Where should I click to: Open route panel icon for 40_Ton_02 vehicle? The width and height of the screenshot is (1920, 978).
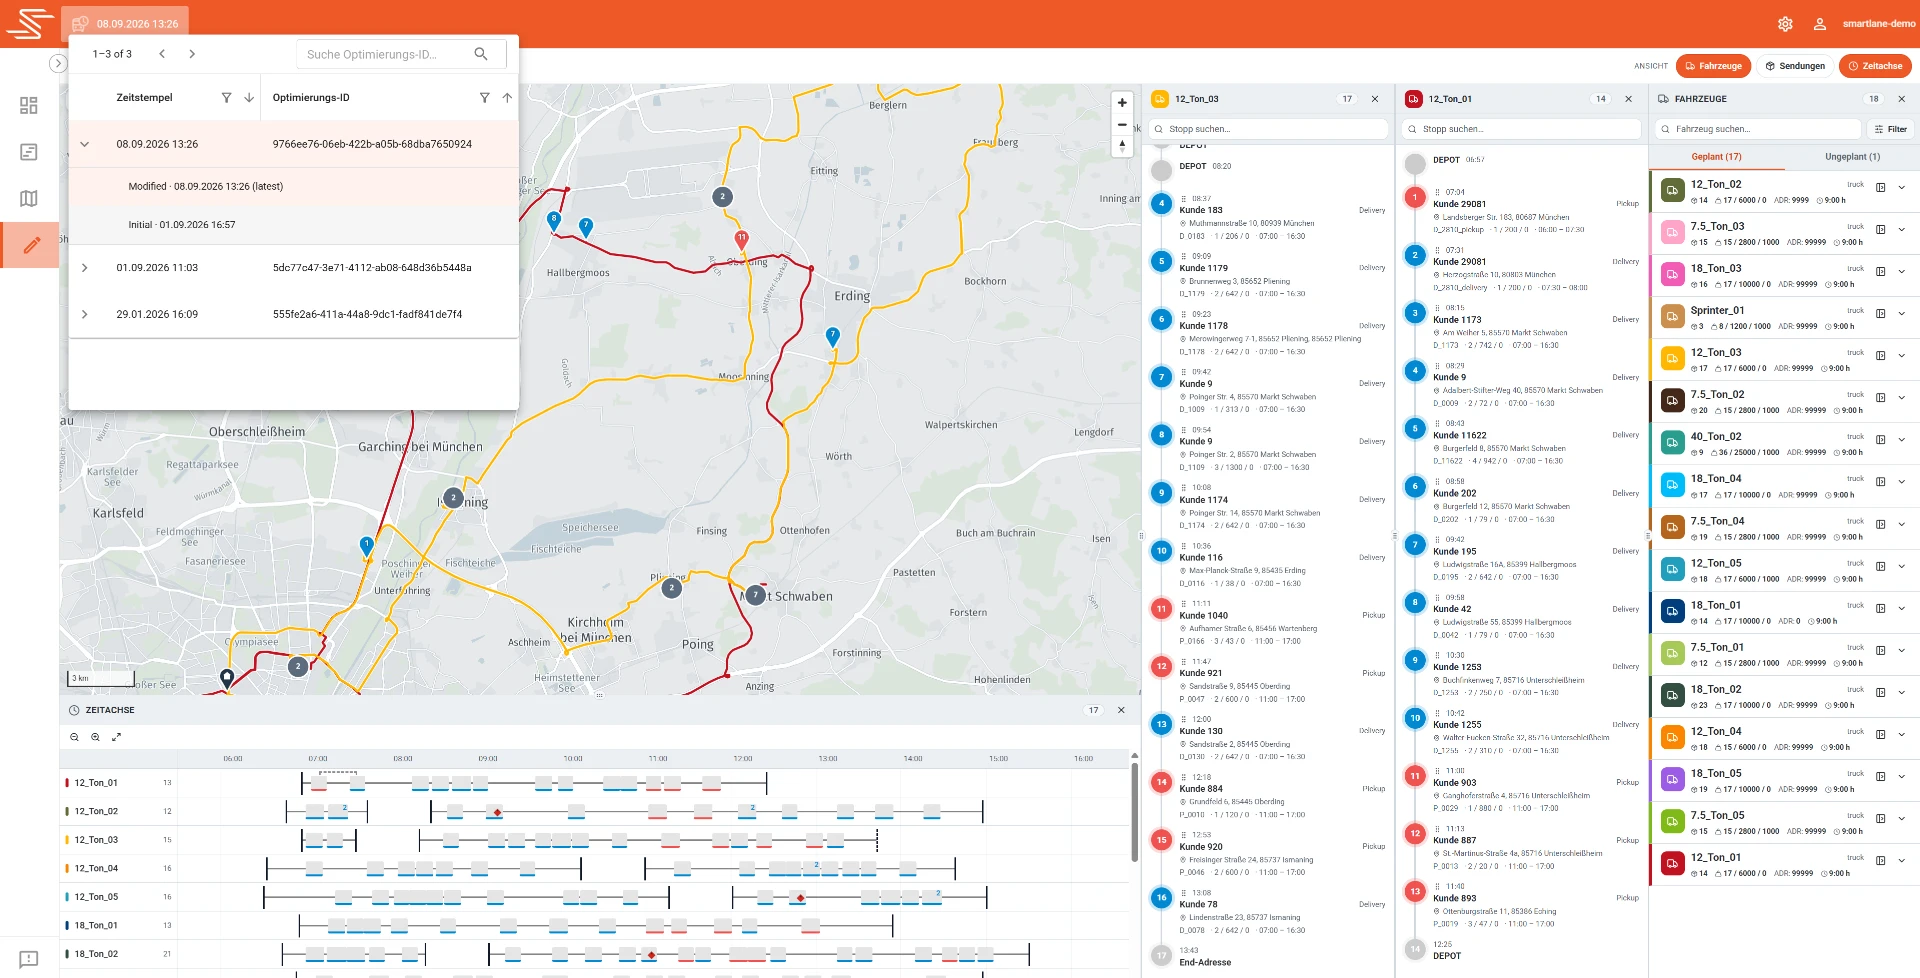click(x=1880, y=440)
